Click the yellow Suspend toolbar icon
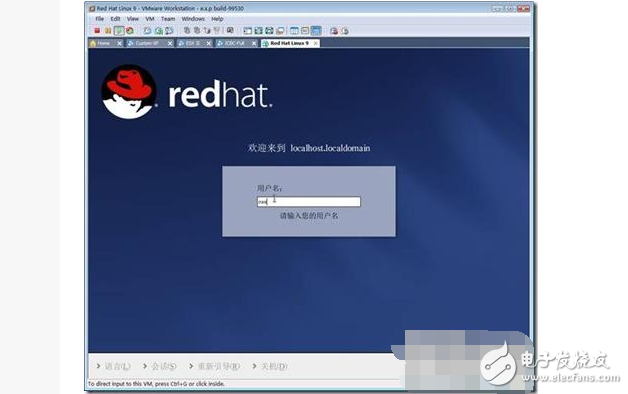The image size is (628, 394). 108,30
